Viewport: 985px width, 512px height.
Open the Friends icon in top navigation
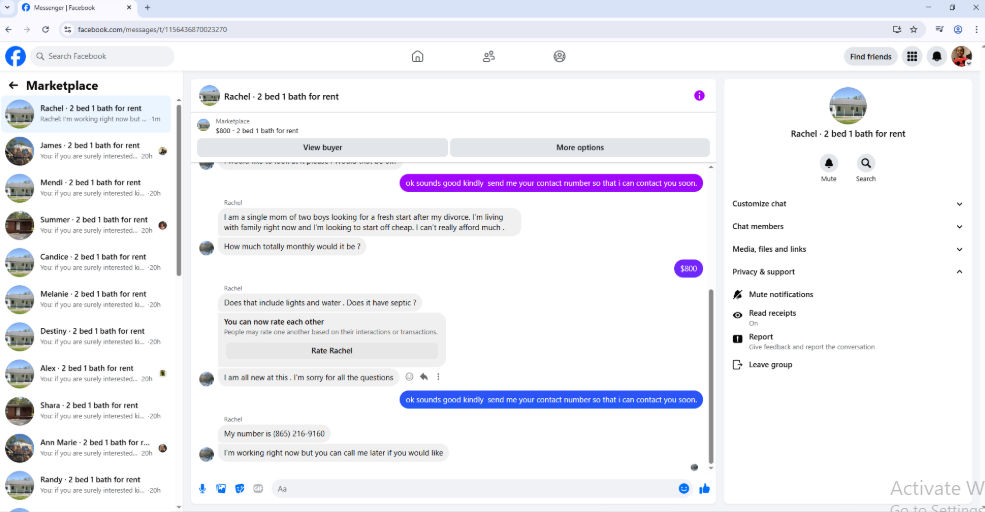[x=489, y=57]
